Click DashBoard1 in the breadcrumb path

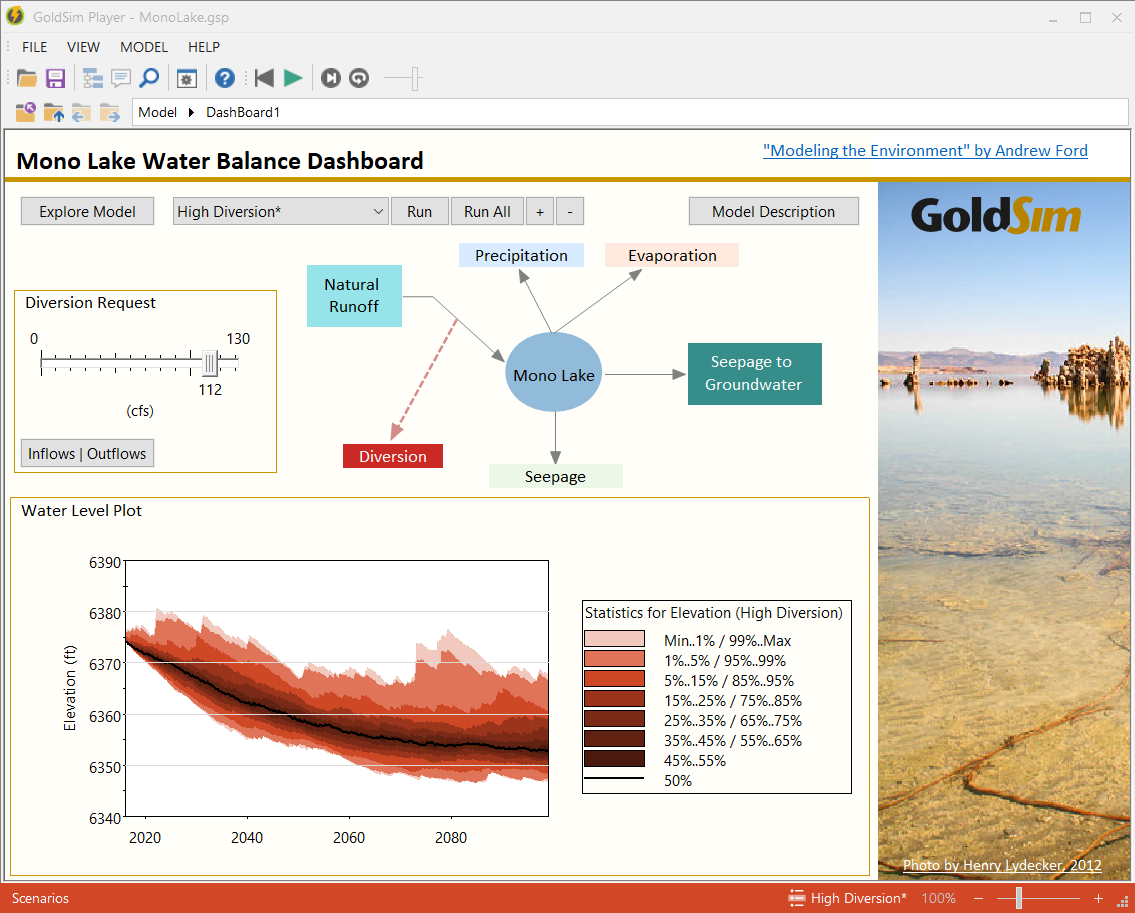pyautogui.click(x=242, y=112)
